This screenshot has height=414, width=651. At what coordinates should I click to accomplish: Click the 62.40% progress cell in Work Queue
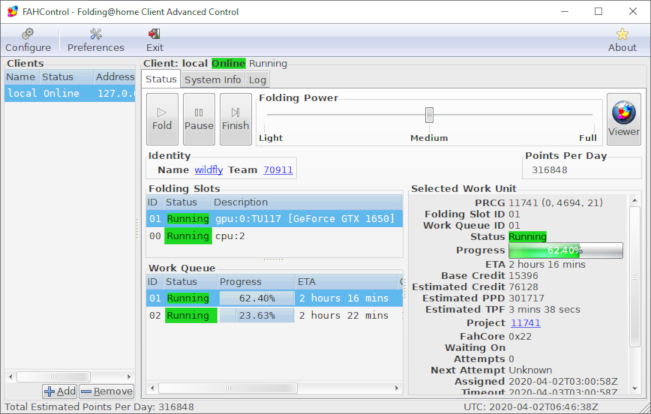[257, 298]
